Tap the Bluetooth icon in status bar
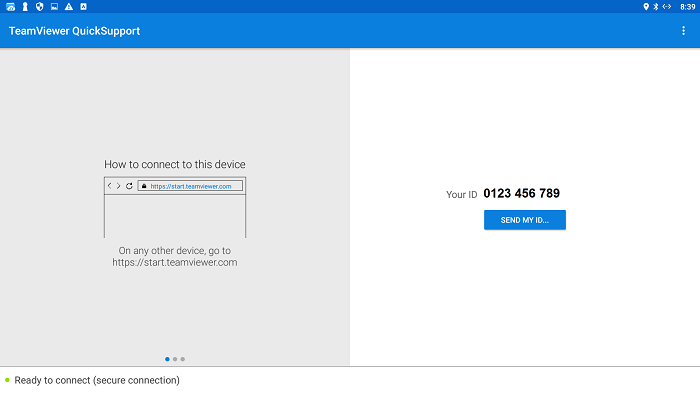Screen dimensions: 700x393 656,7
